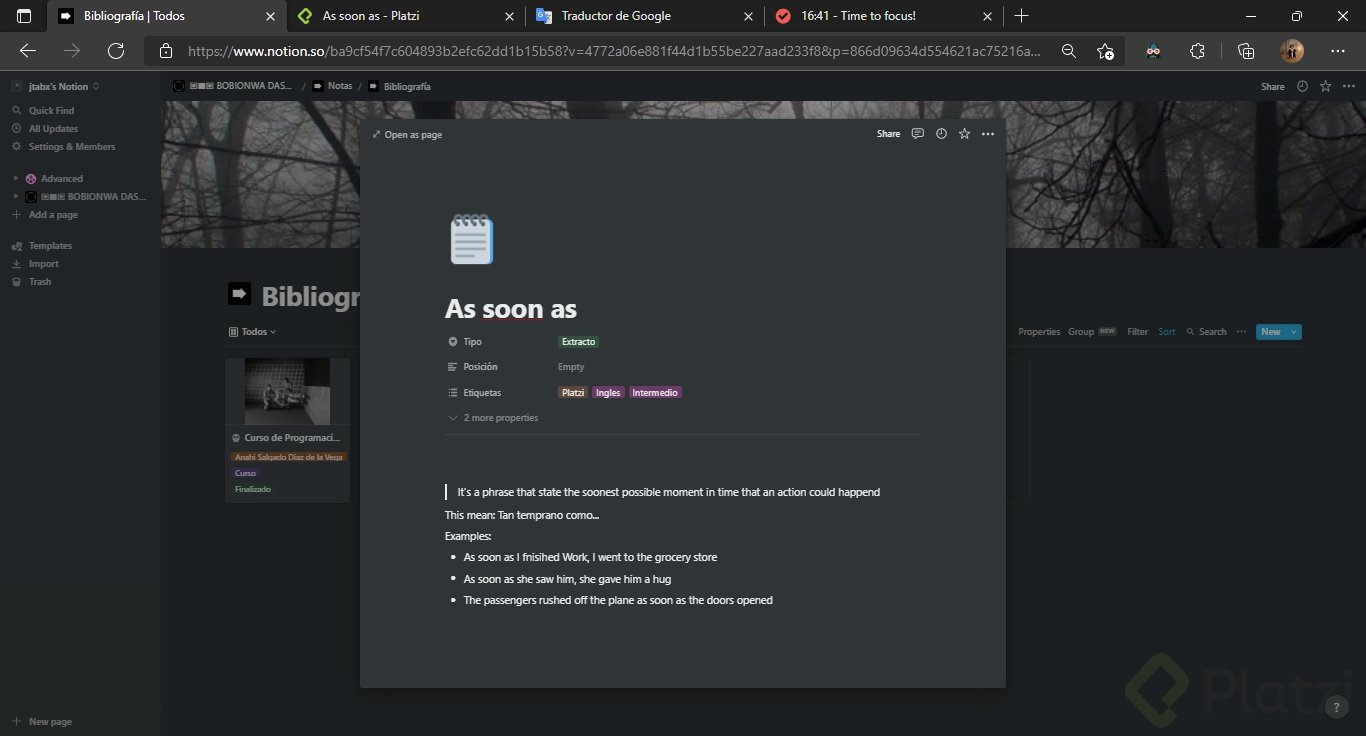The image size is (1366, 736).
Task: Reload the page with refresh icon
Action: [x=115, y=51]
